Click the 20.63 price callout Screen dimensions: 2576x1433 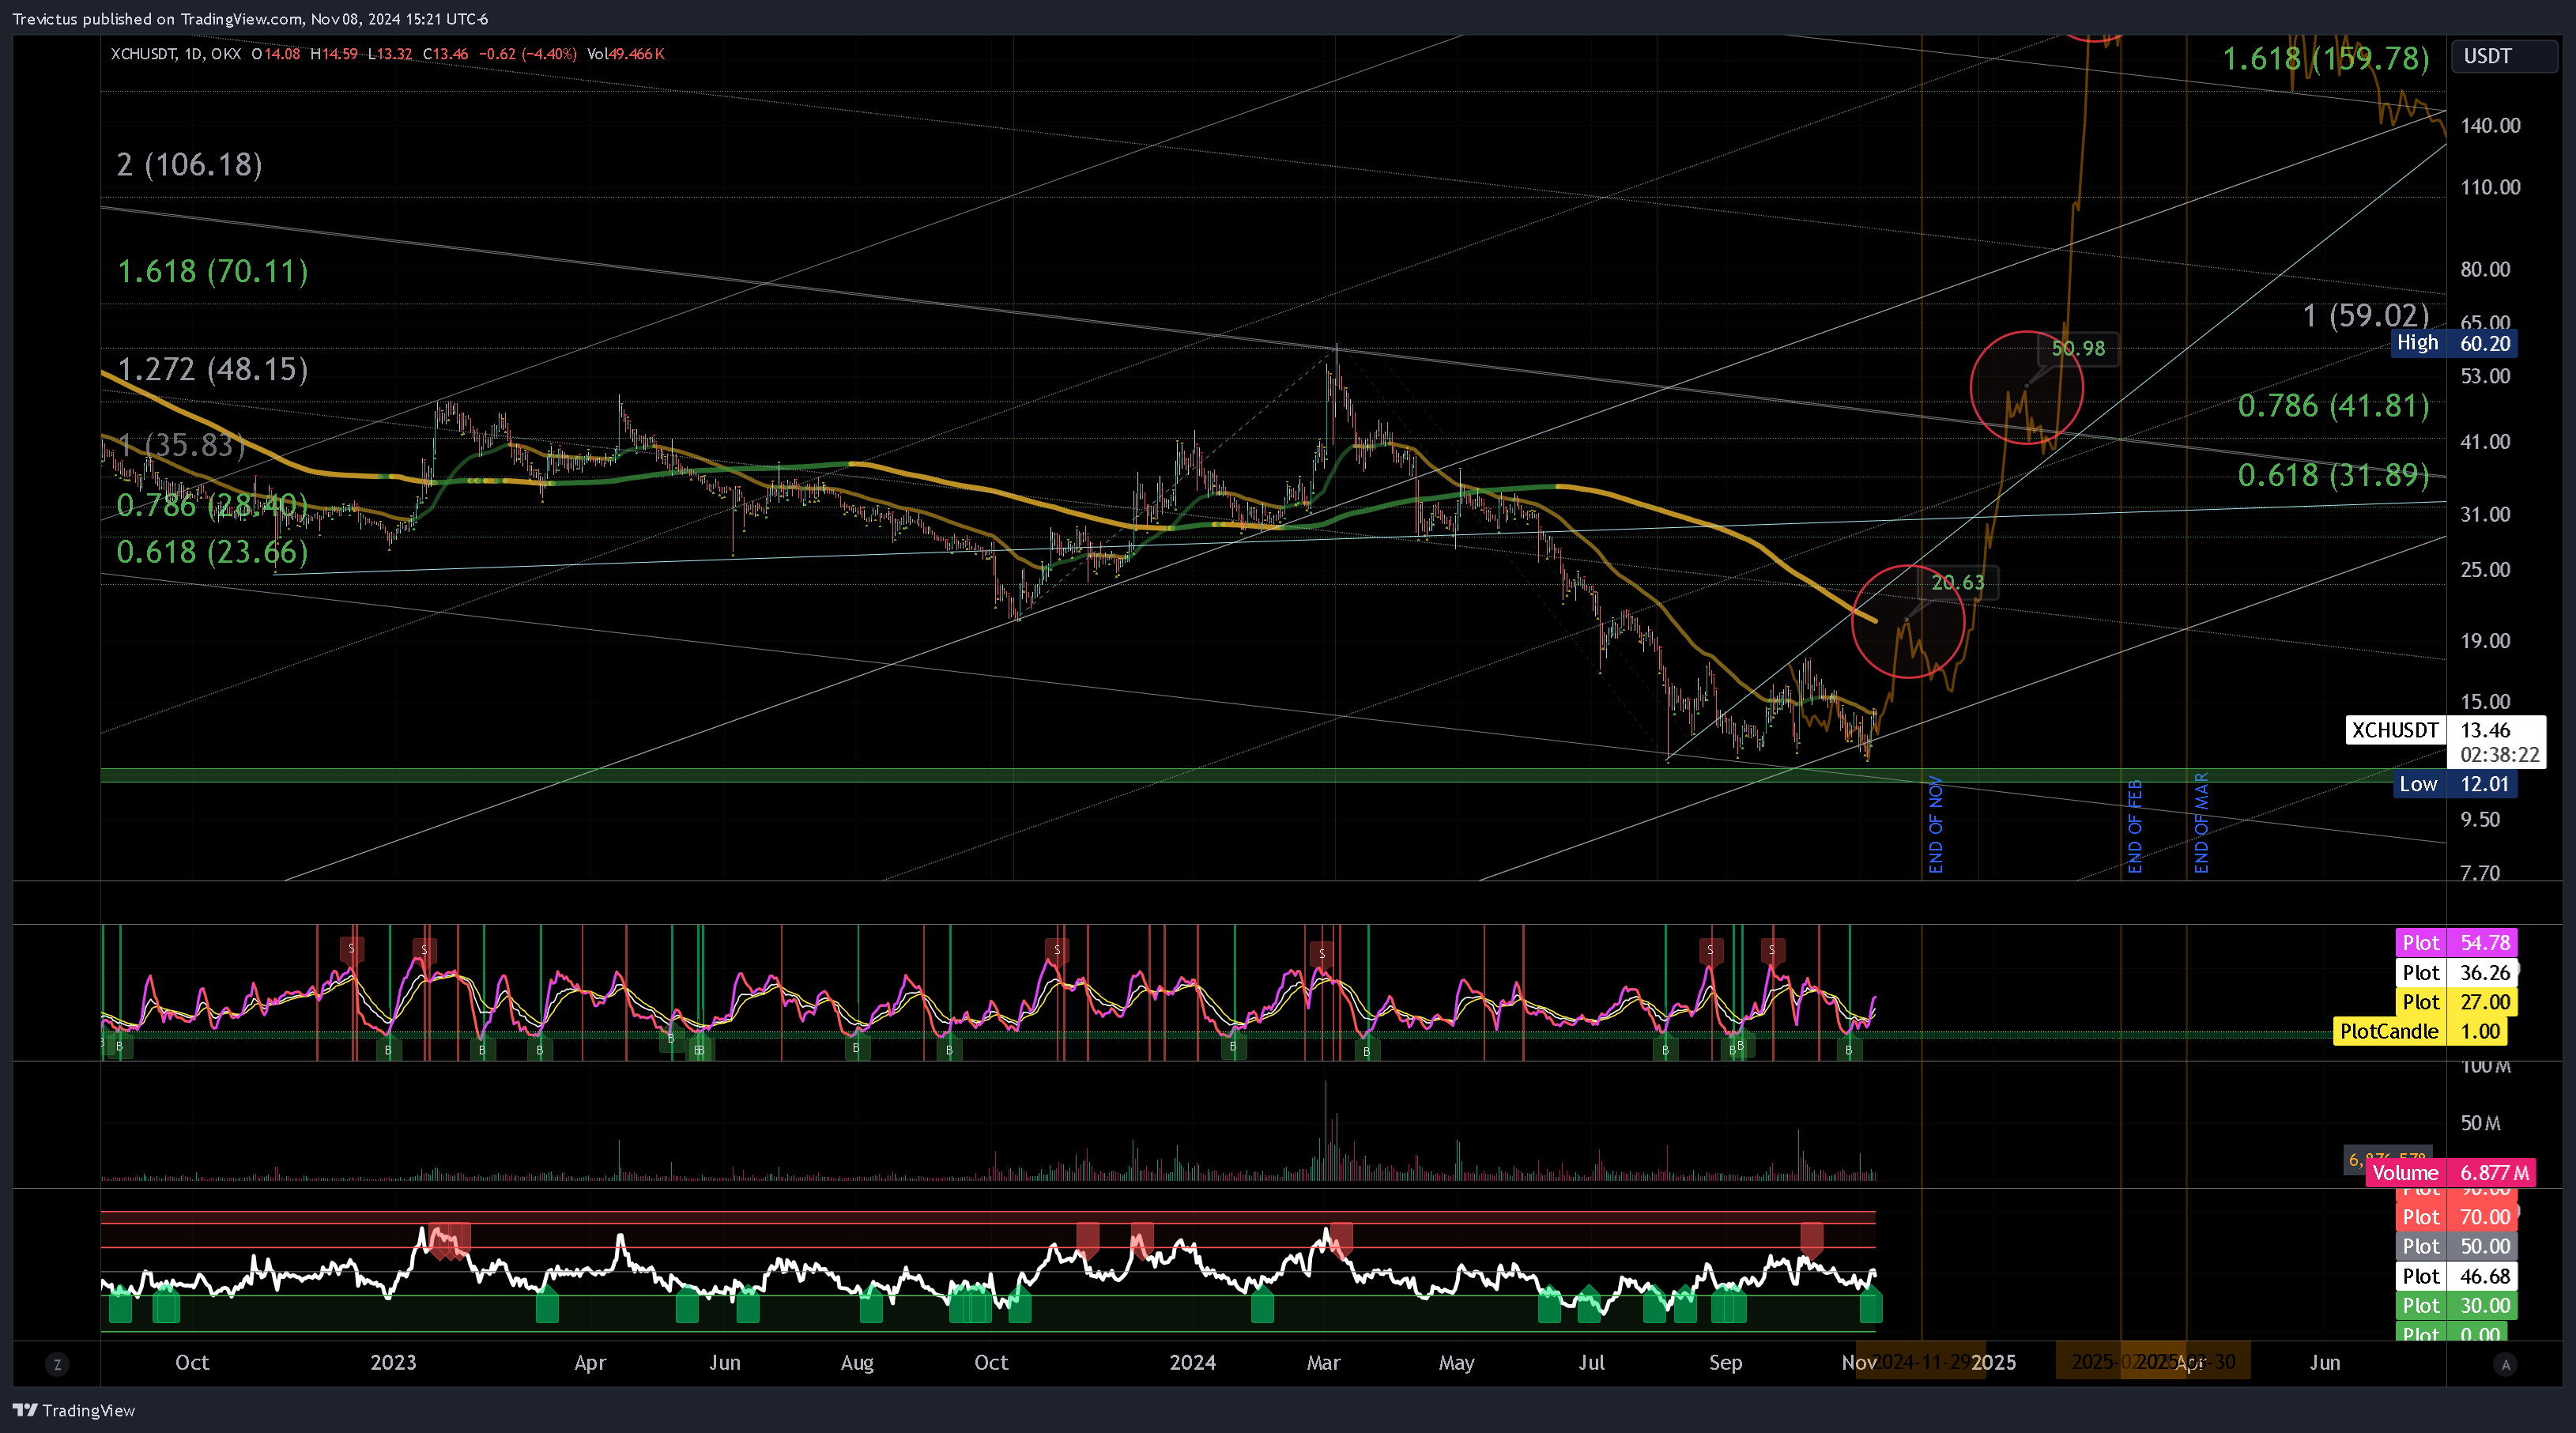click(x=1957, y=582)
